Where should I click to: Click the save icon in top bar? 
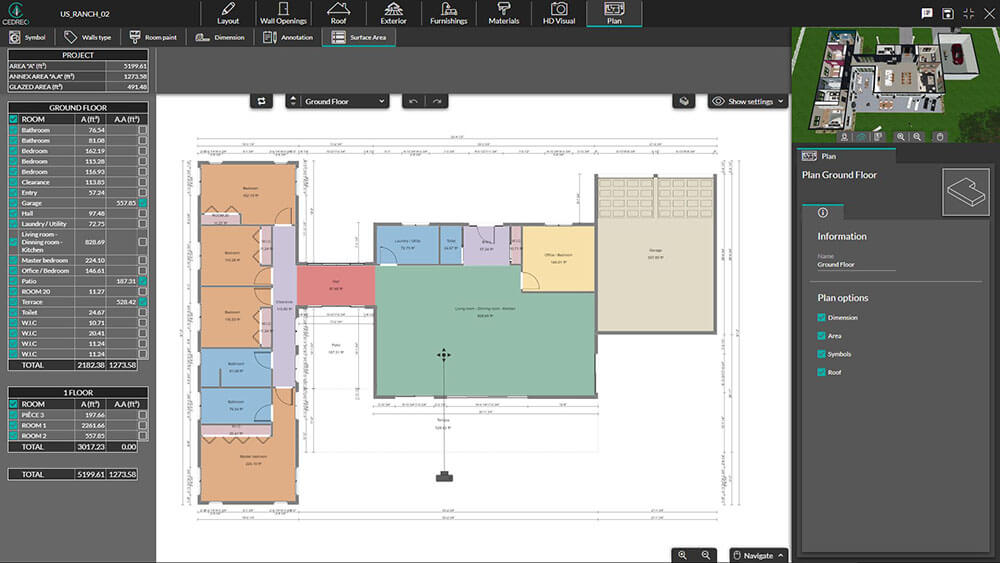tap(947, 13)
